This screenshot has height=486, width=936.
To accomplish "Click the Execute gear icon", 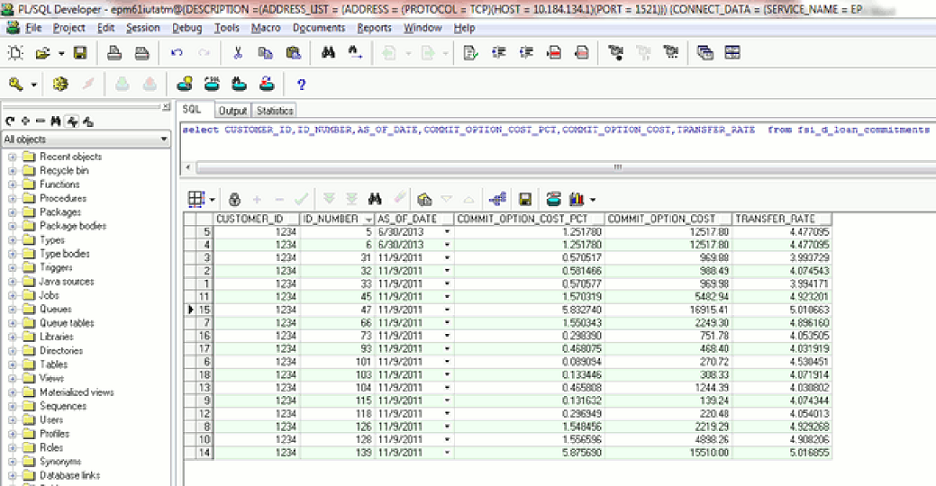I will click(60, 84).
